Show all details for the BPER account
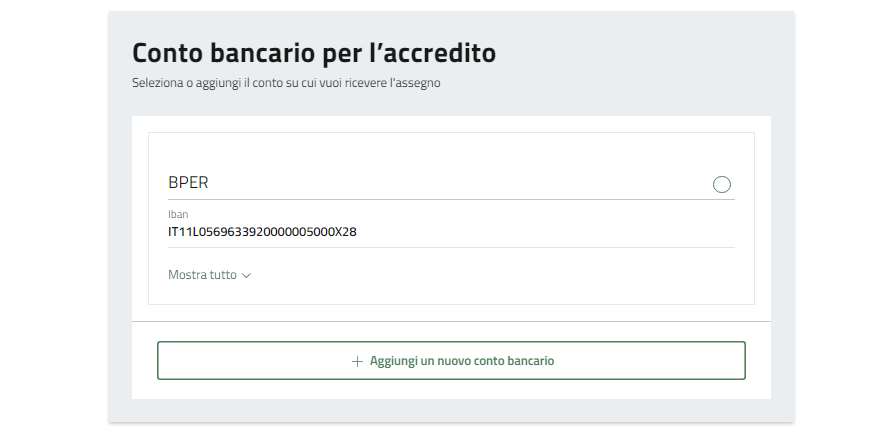This screenshot has width=876, height=437. click(210, 275)
